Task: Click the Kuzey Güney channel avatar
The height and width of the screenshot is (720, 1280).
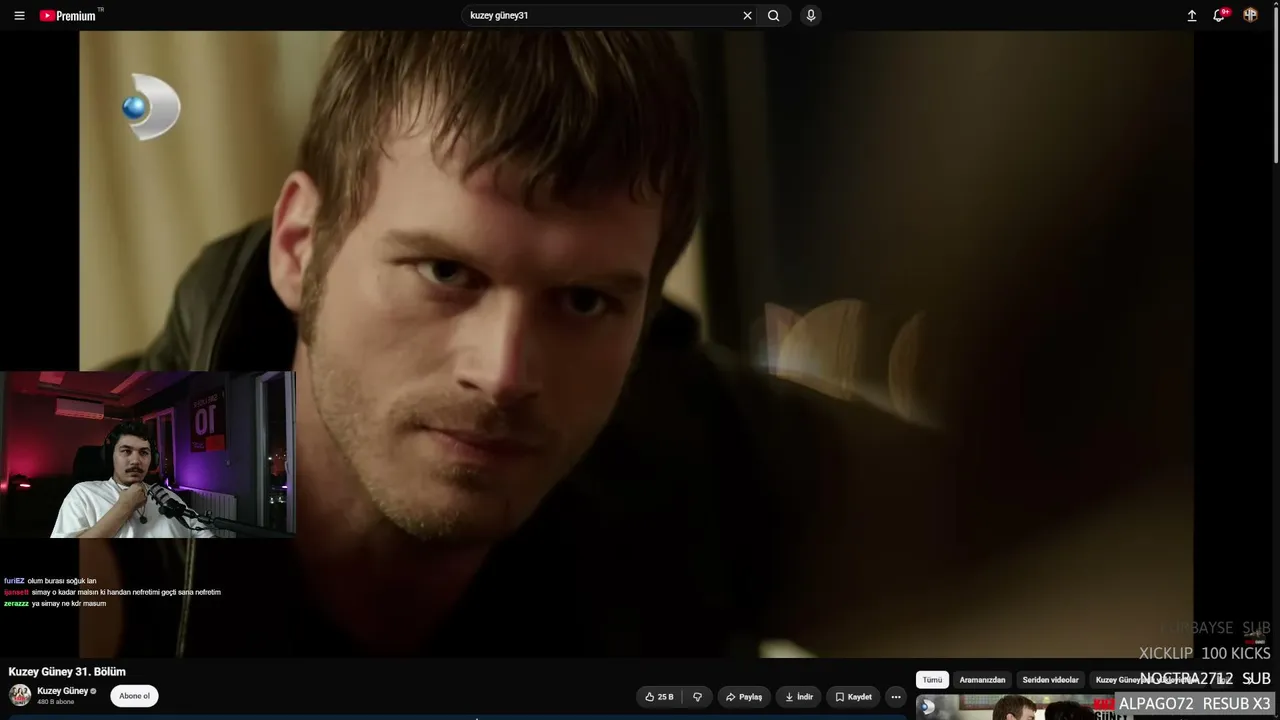Action: 20,695
